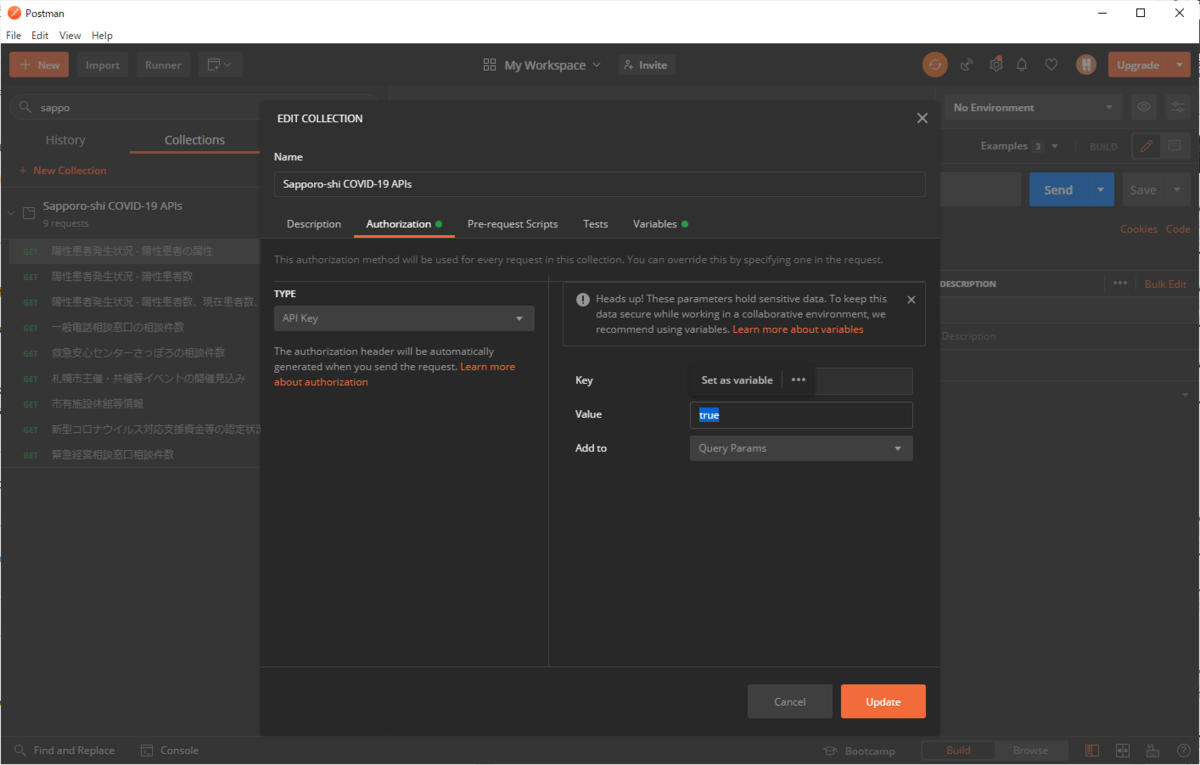Screen dimensions: 1200x765
Task: Open the comments icon
Action: tap(1174, 146)
